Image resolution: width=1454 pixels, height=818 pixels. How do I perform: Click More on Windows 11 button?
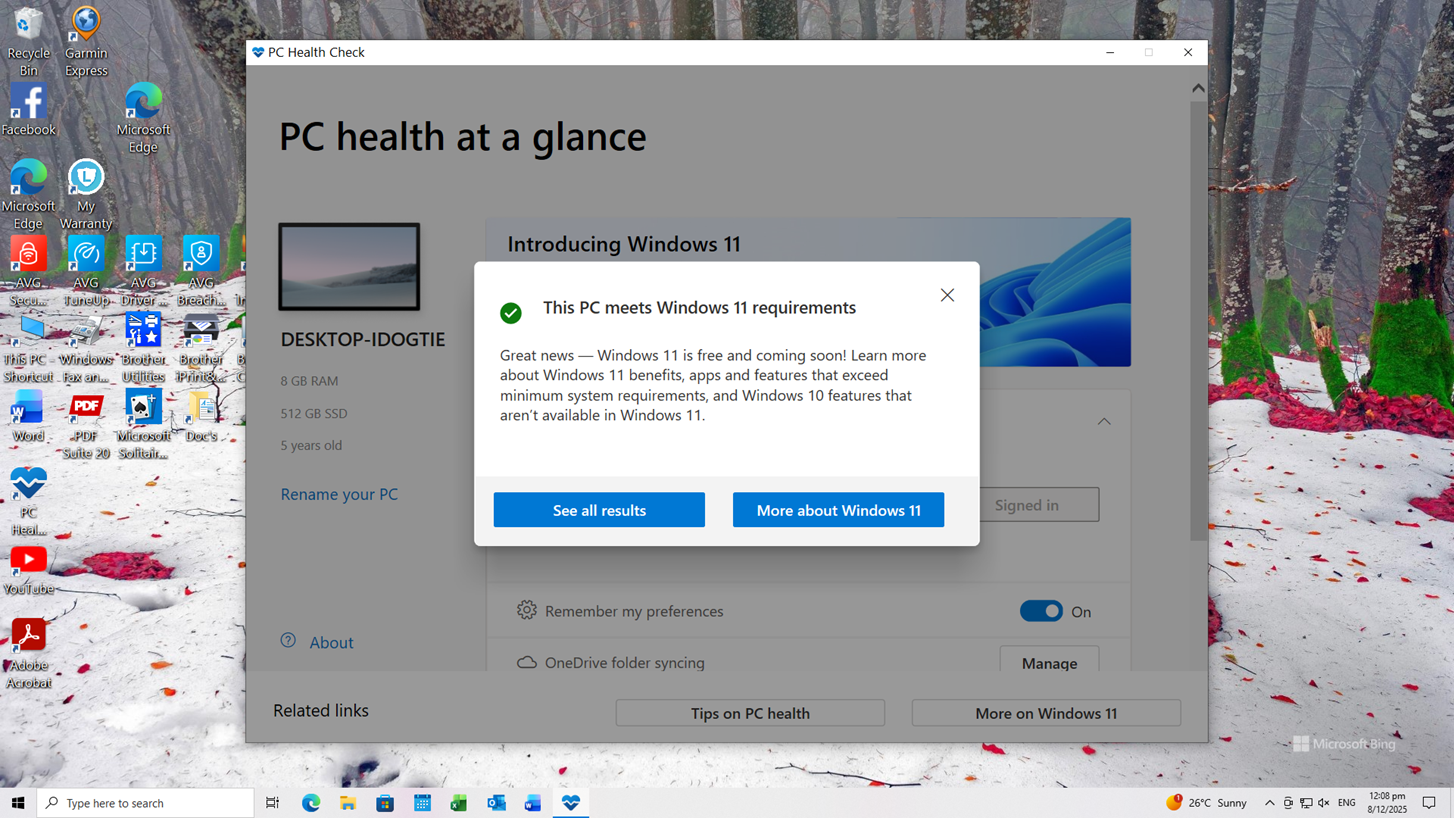click(x=1046, y=713)
